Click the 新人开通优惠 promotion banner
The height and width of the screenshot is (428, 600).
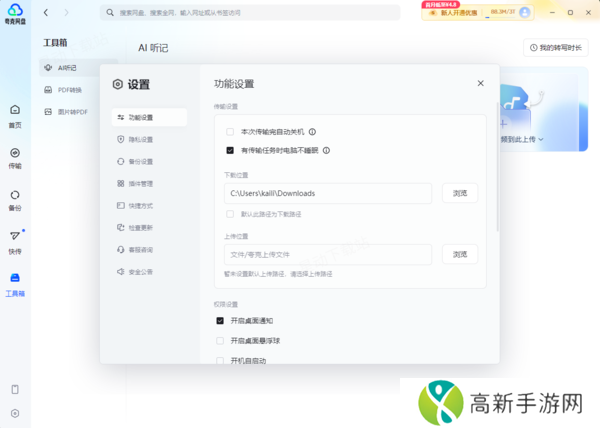(x=453, y=13)
